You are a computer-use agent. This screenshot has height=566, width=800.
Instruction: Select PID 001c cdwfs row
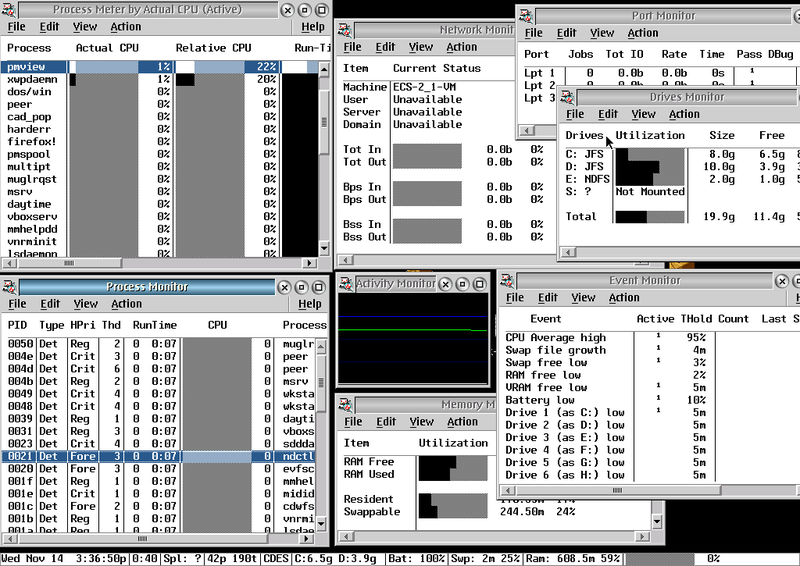pos(159,506)
